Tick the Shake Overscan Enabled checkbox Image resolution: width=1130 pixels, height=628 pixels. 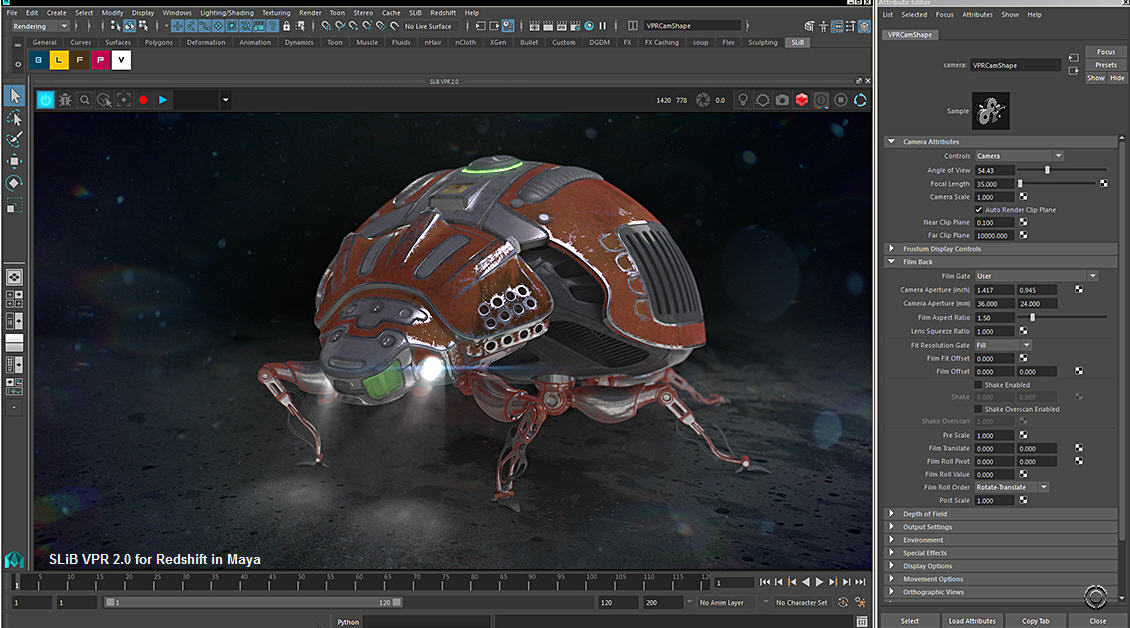979,409
